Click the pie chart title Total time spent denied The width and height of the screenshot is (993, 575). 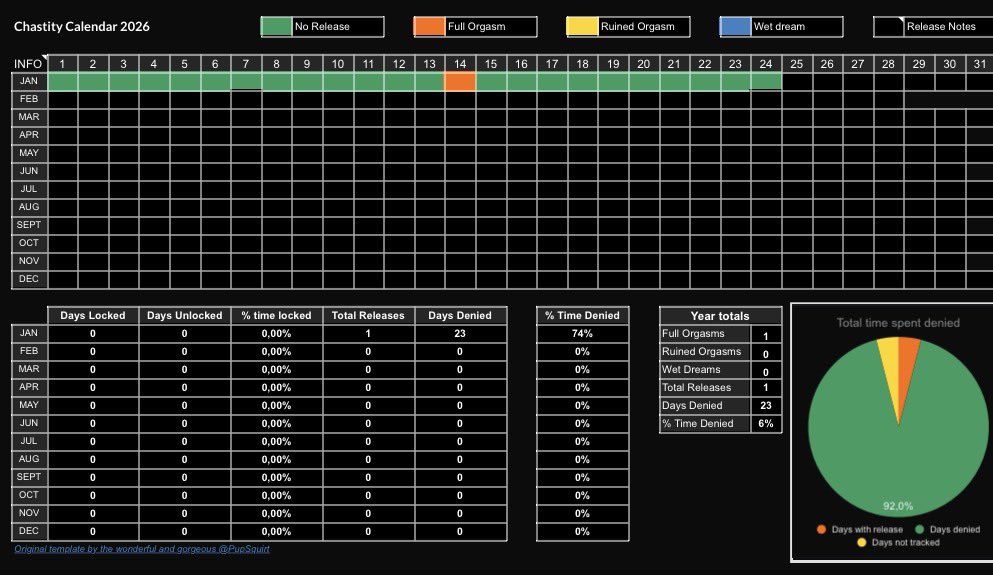point(898,323)
